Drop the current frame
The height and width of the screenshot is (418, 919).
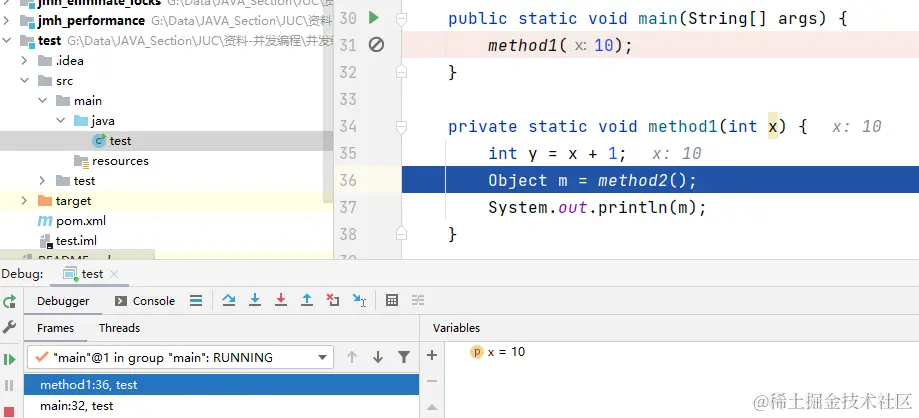pyautogui.click(x=333, y=301)
